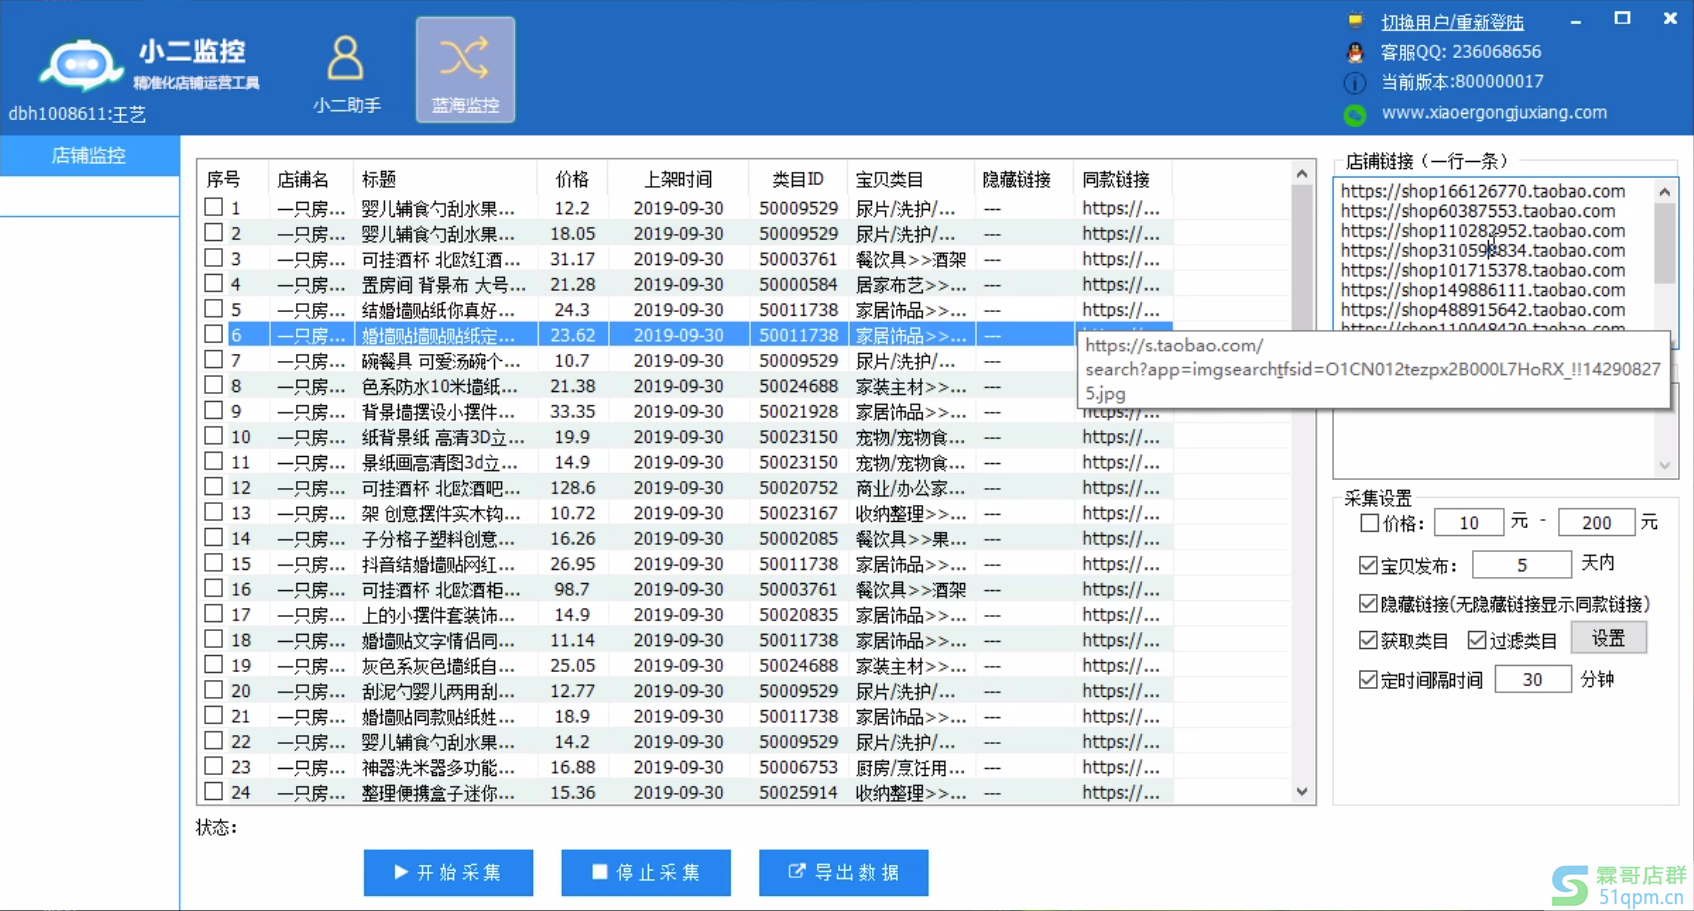Select the 蓝海监控 shuffle icon

coord(465,58)
